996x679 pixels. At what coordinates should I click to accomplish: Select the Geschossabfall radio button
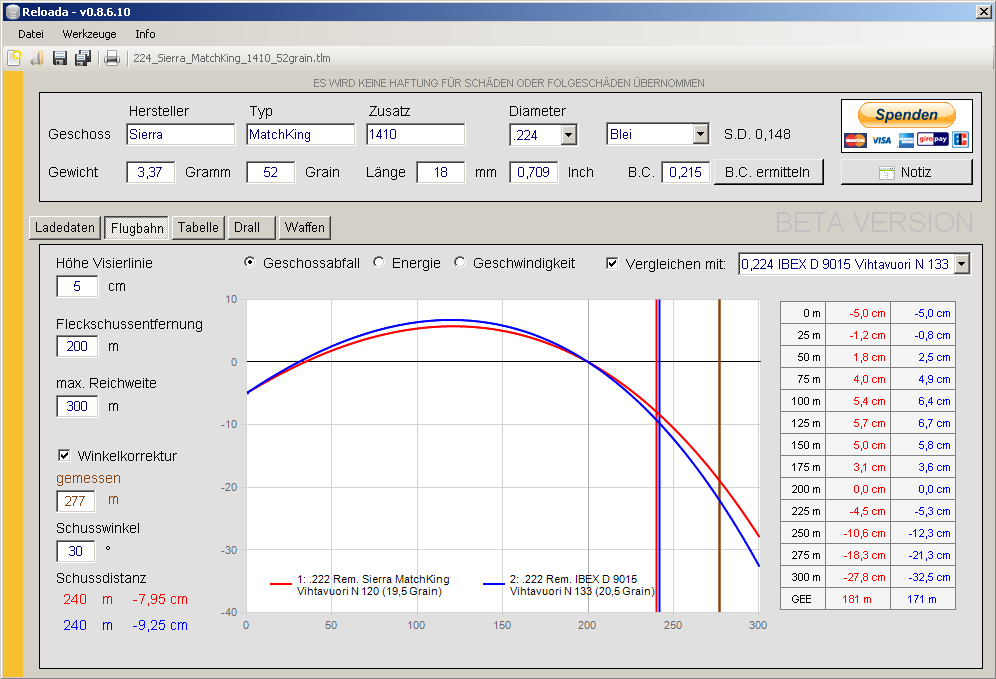[x=250, y=262]
